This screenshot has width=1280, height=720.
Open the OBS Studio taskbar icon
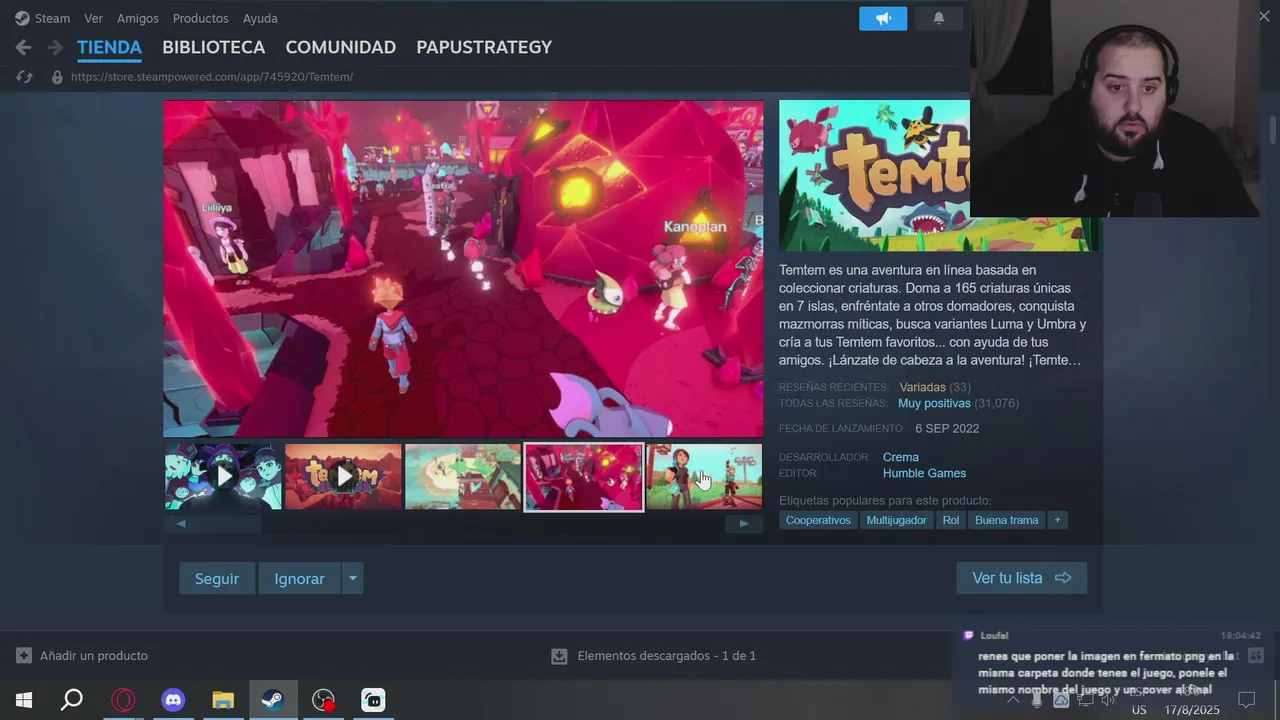323,700
